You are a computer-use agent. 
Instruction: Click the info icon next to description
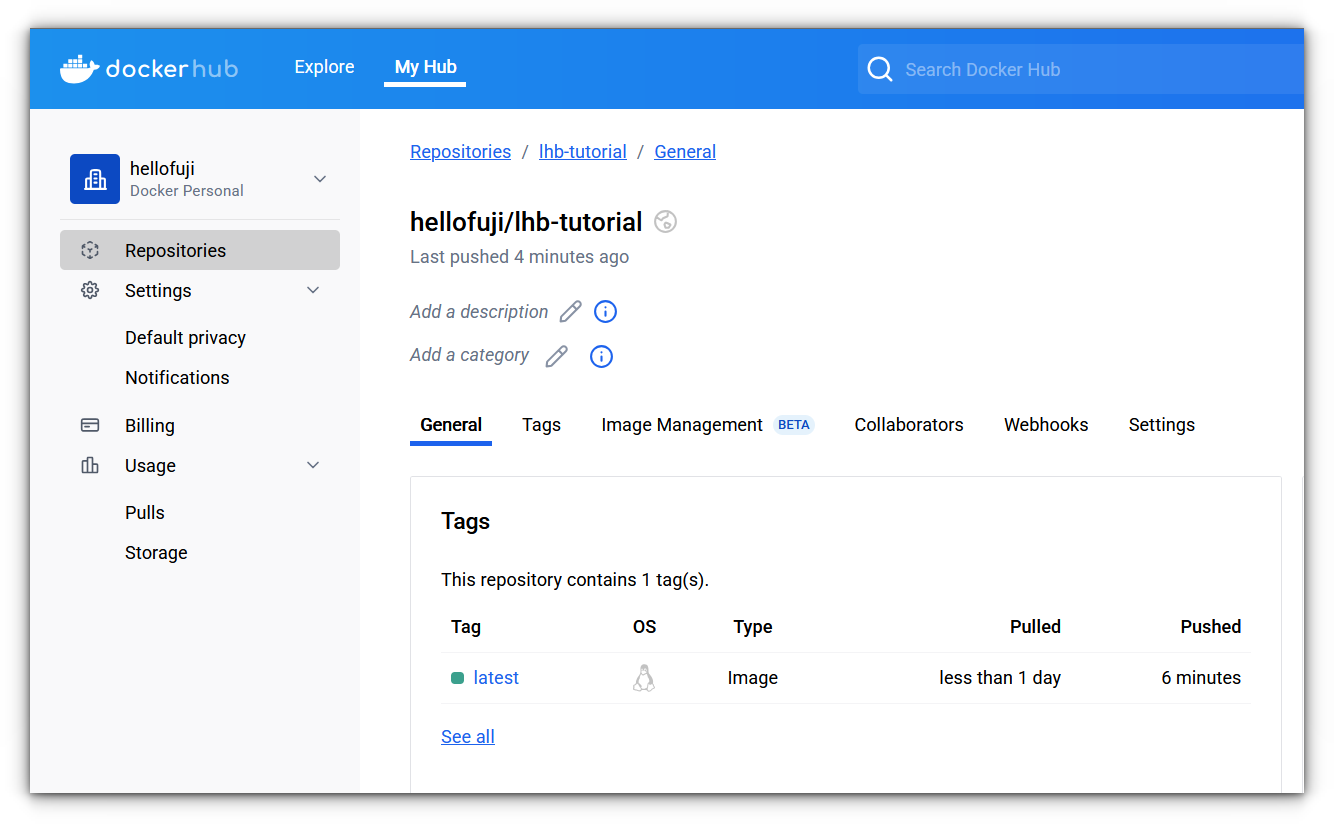coord(605,312)
